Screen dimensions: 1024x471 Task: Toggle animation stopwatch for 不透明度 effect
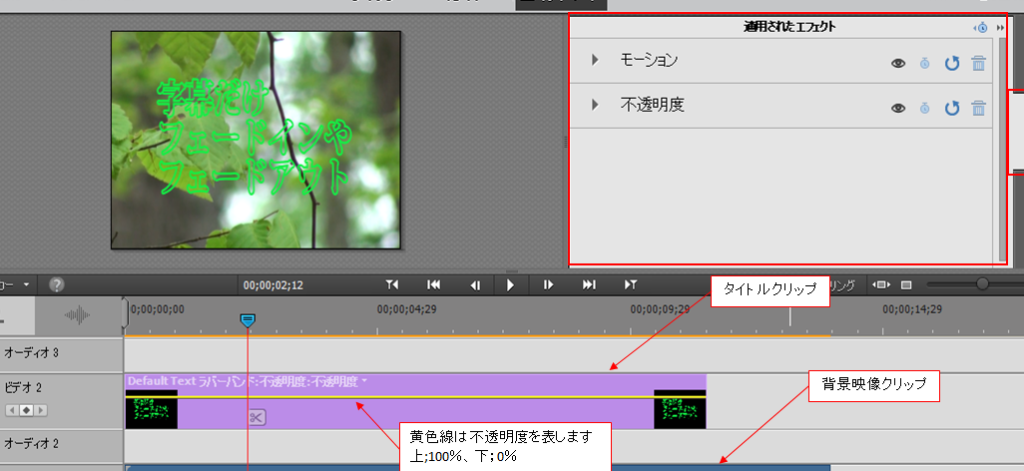point(925,108)
